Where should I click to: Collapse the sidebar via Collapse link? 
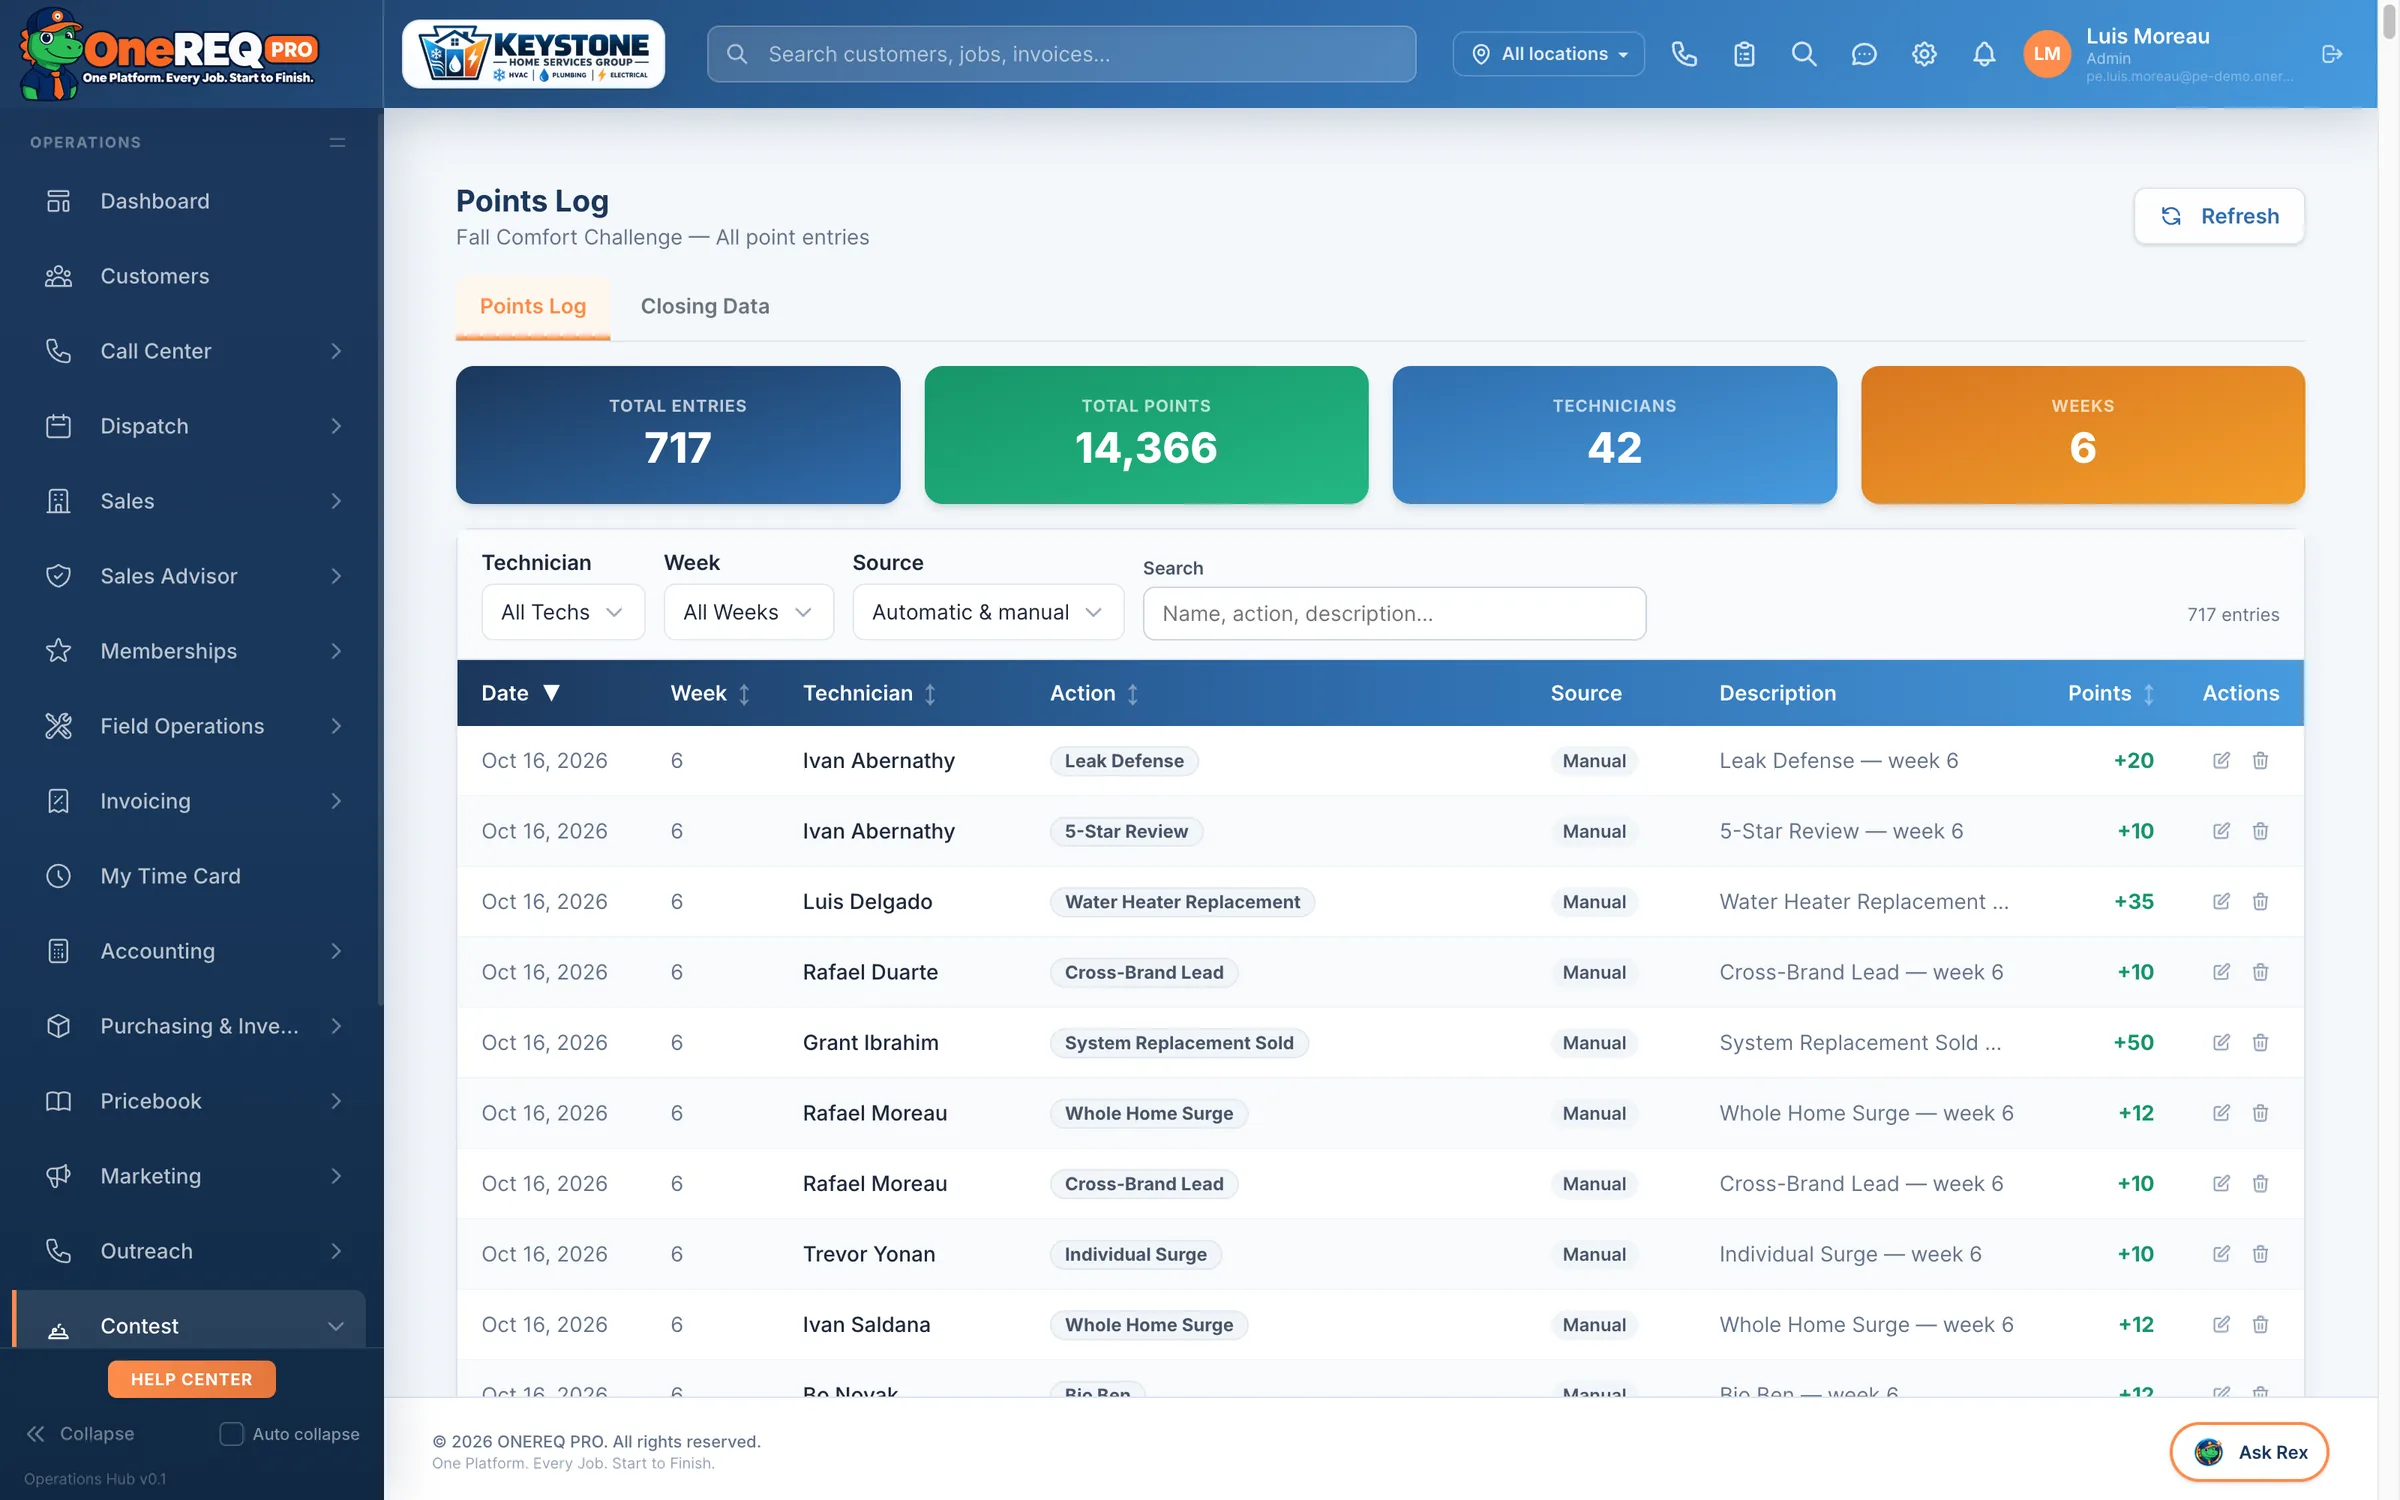80,1433
